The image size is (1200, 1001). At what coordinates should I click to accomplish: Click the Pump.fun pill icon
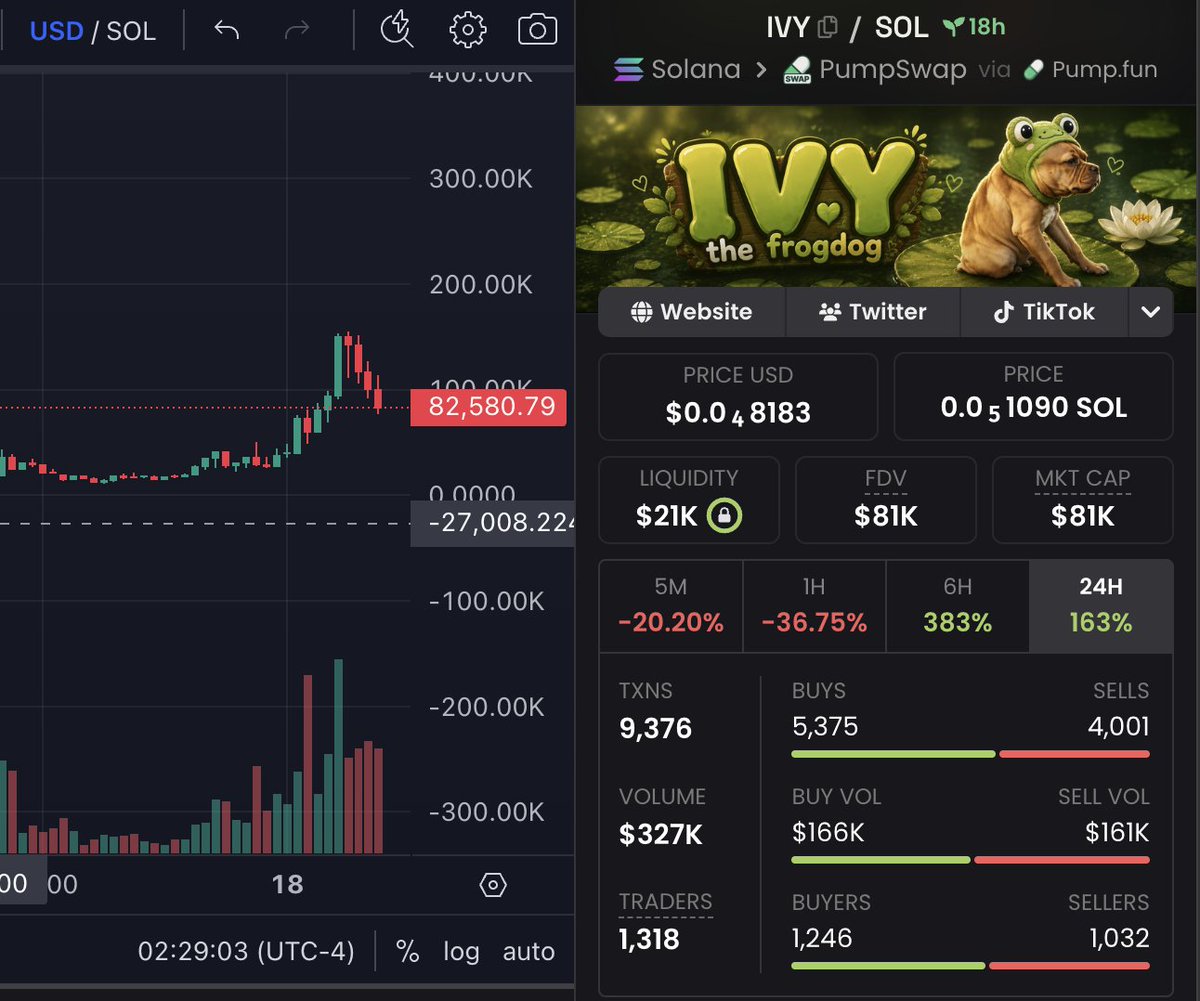pos(1034,70)
